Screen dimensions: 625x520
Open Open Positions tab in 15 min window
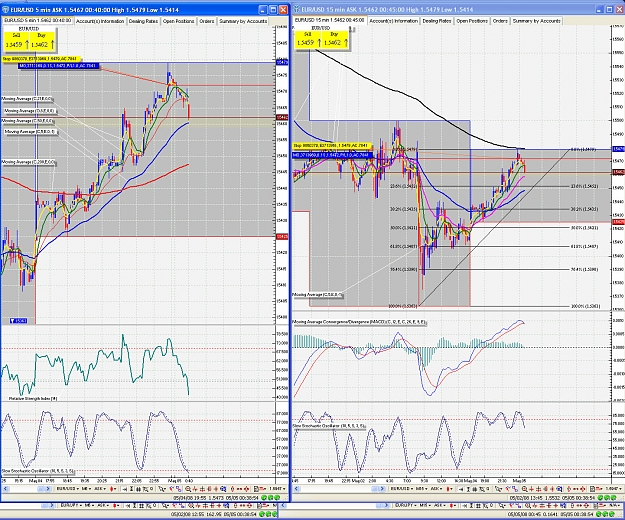click(x=472, y=21)
